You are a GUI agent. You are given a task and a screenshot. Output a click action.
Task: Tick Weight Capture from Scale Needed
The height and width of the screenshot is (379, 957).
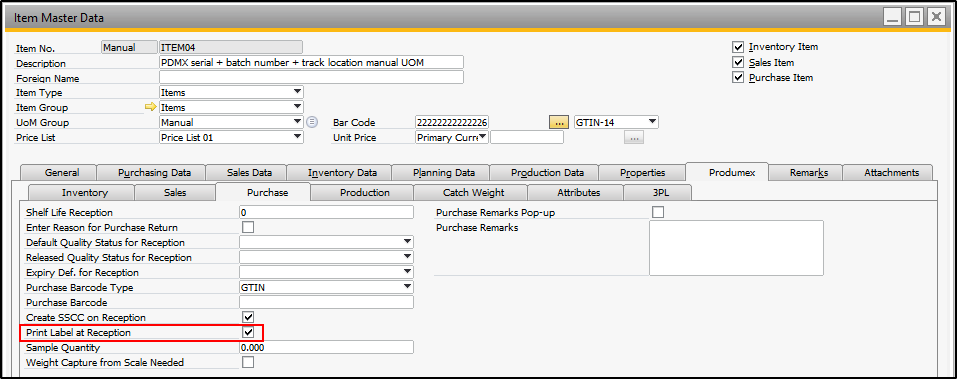[248, 363]
